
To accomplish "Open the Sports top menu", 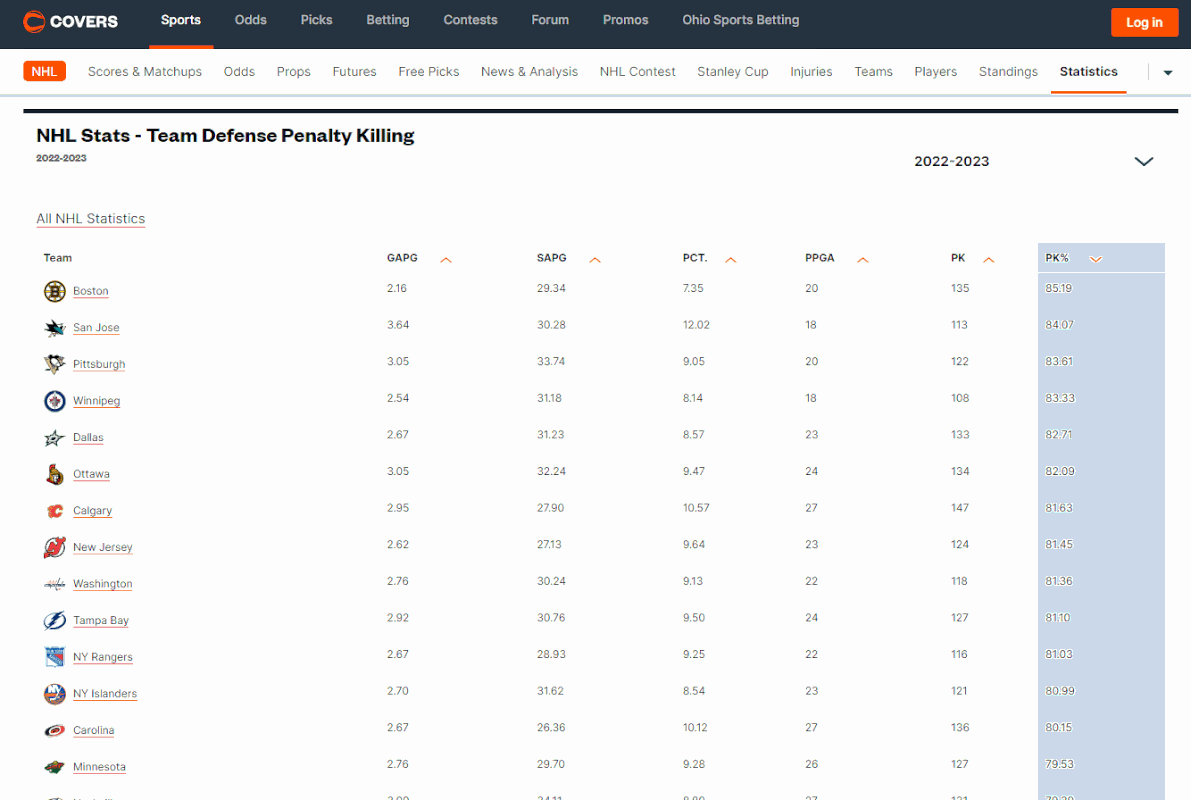I will coord(181,21).
